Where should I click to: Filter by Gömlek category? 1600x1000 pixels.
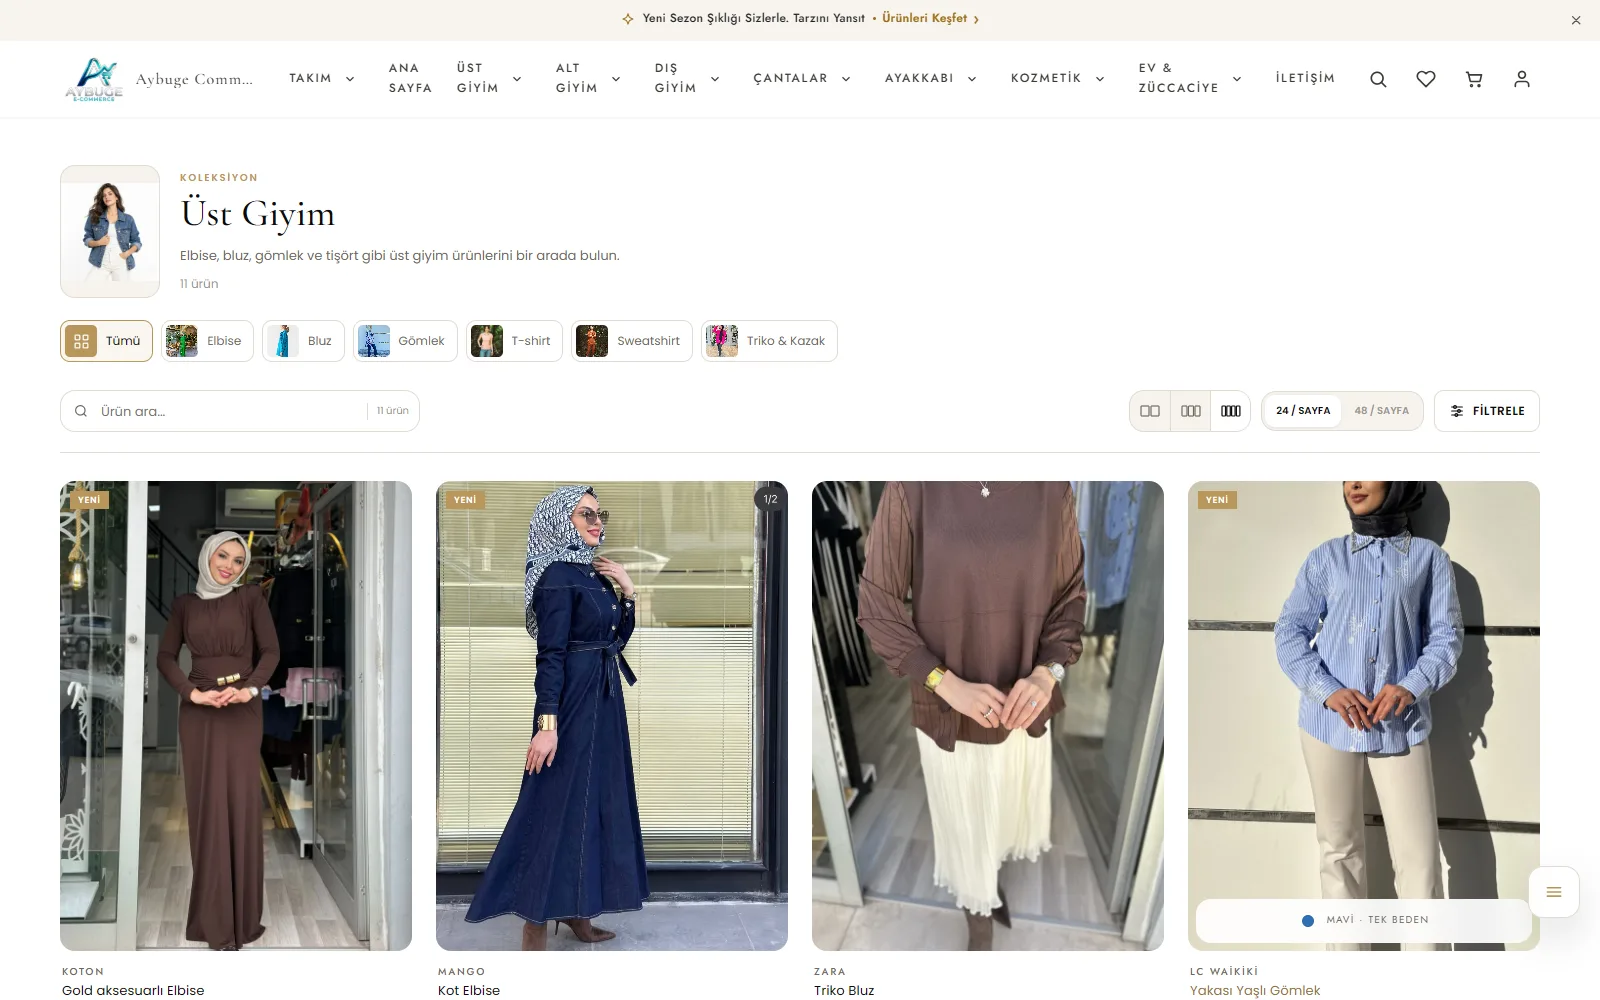[405, 341]
